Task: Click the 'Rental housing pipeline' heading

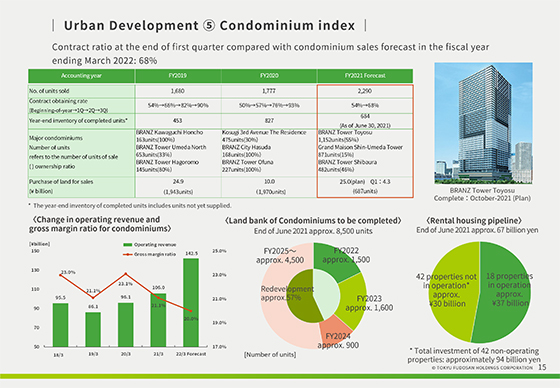Action: click(474, 221)
